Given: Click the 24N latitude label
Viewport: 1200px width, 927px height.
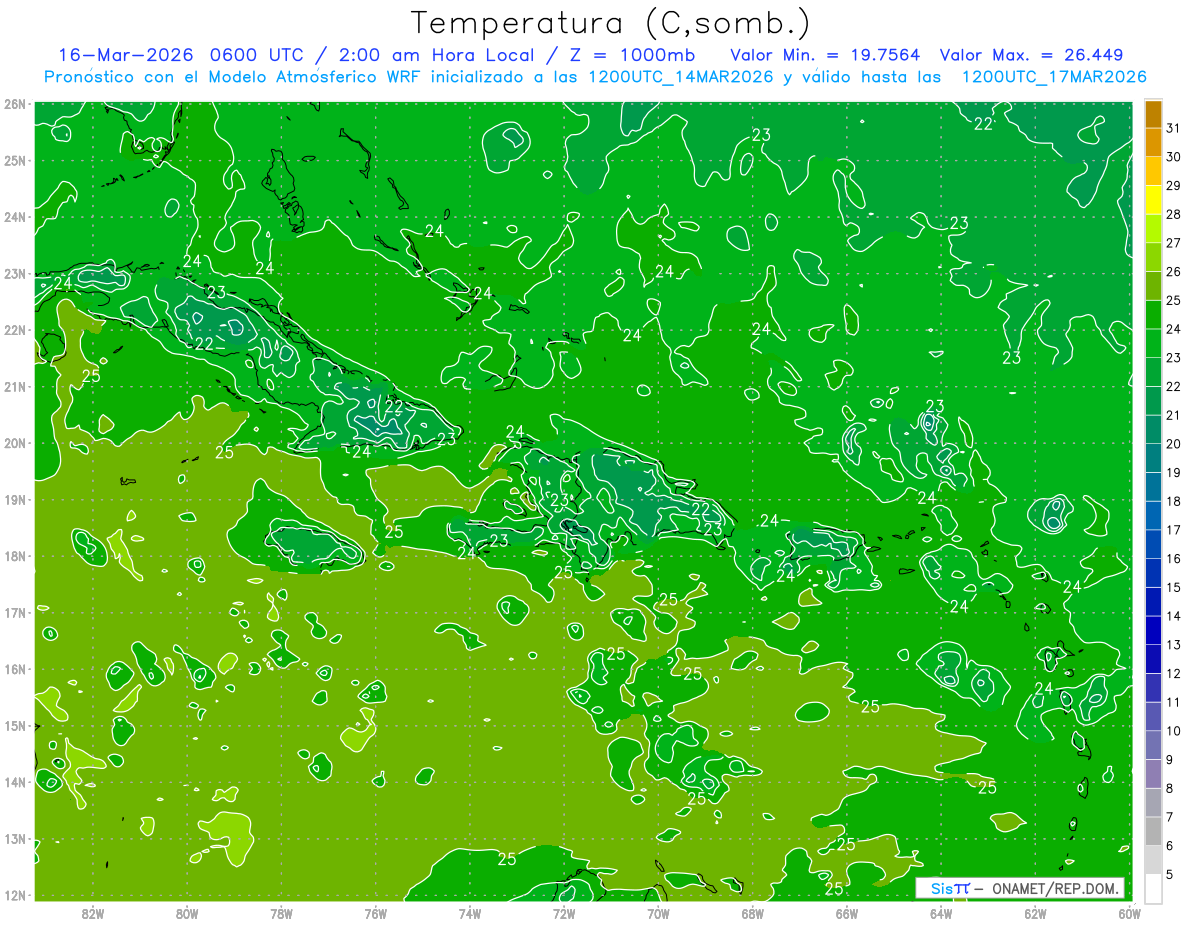Looking at the screenshot, I should 14,217.
